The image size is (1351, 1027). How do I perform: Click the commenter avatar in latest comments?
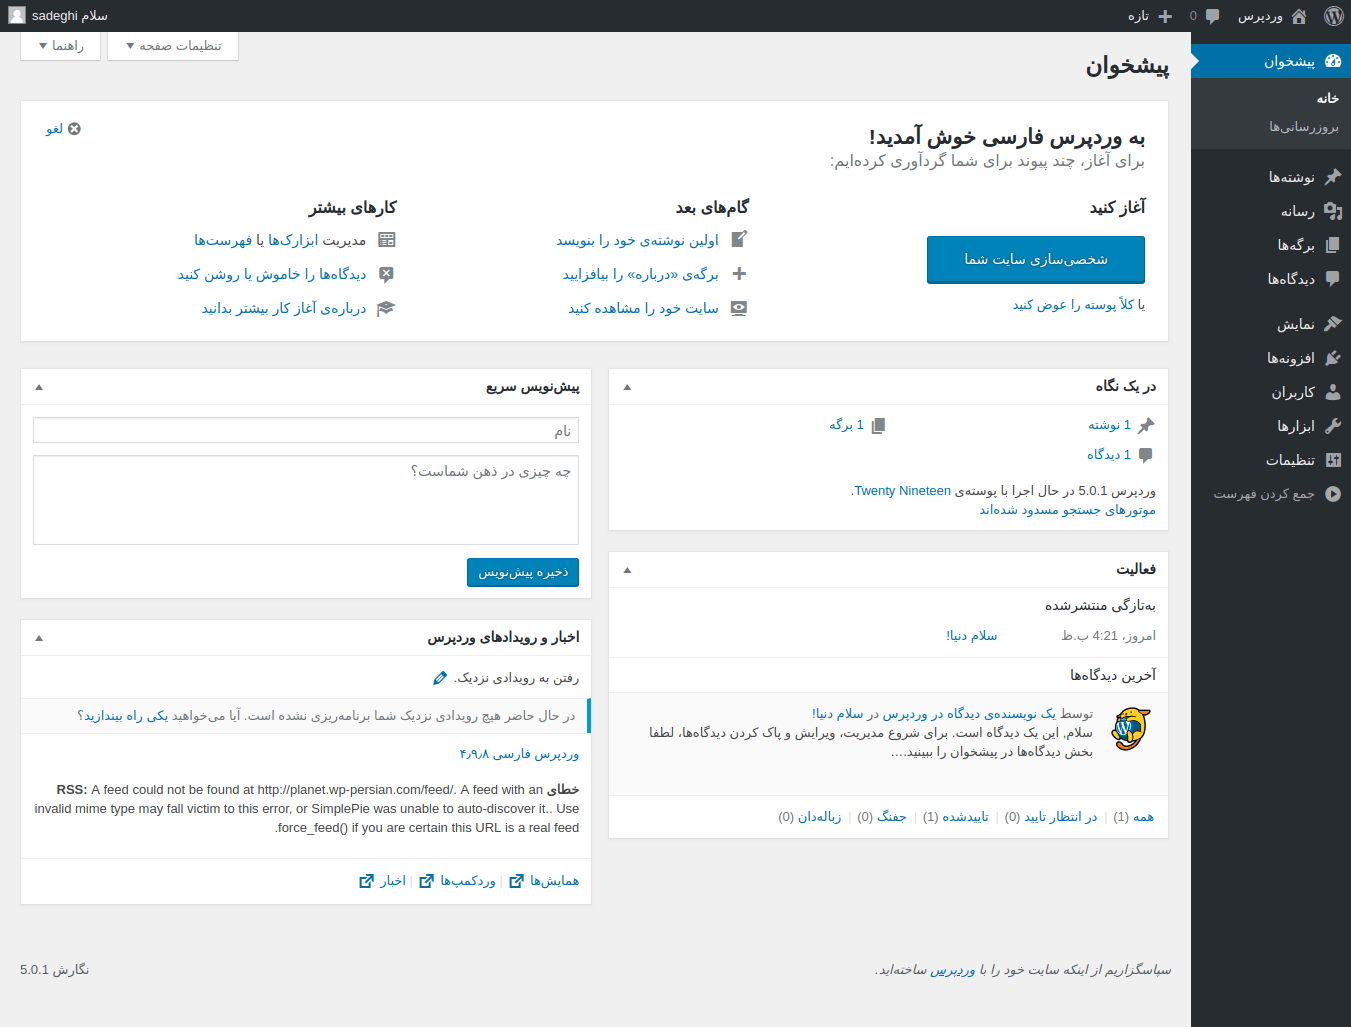[x=1131, y=729]
